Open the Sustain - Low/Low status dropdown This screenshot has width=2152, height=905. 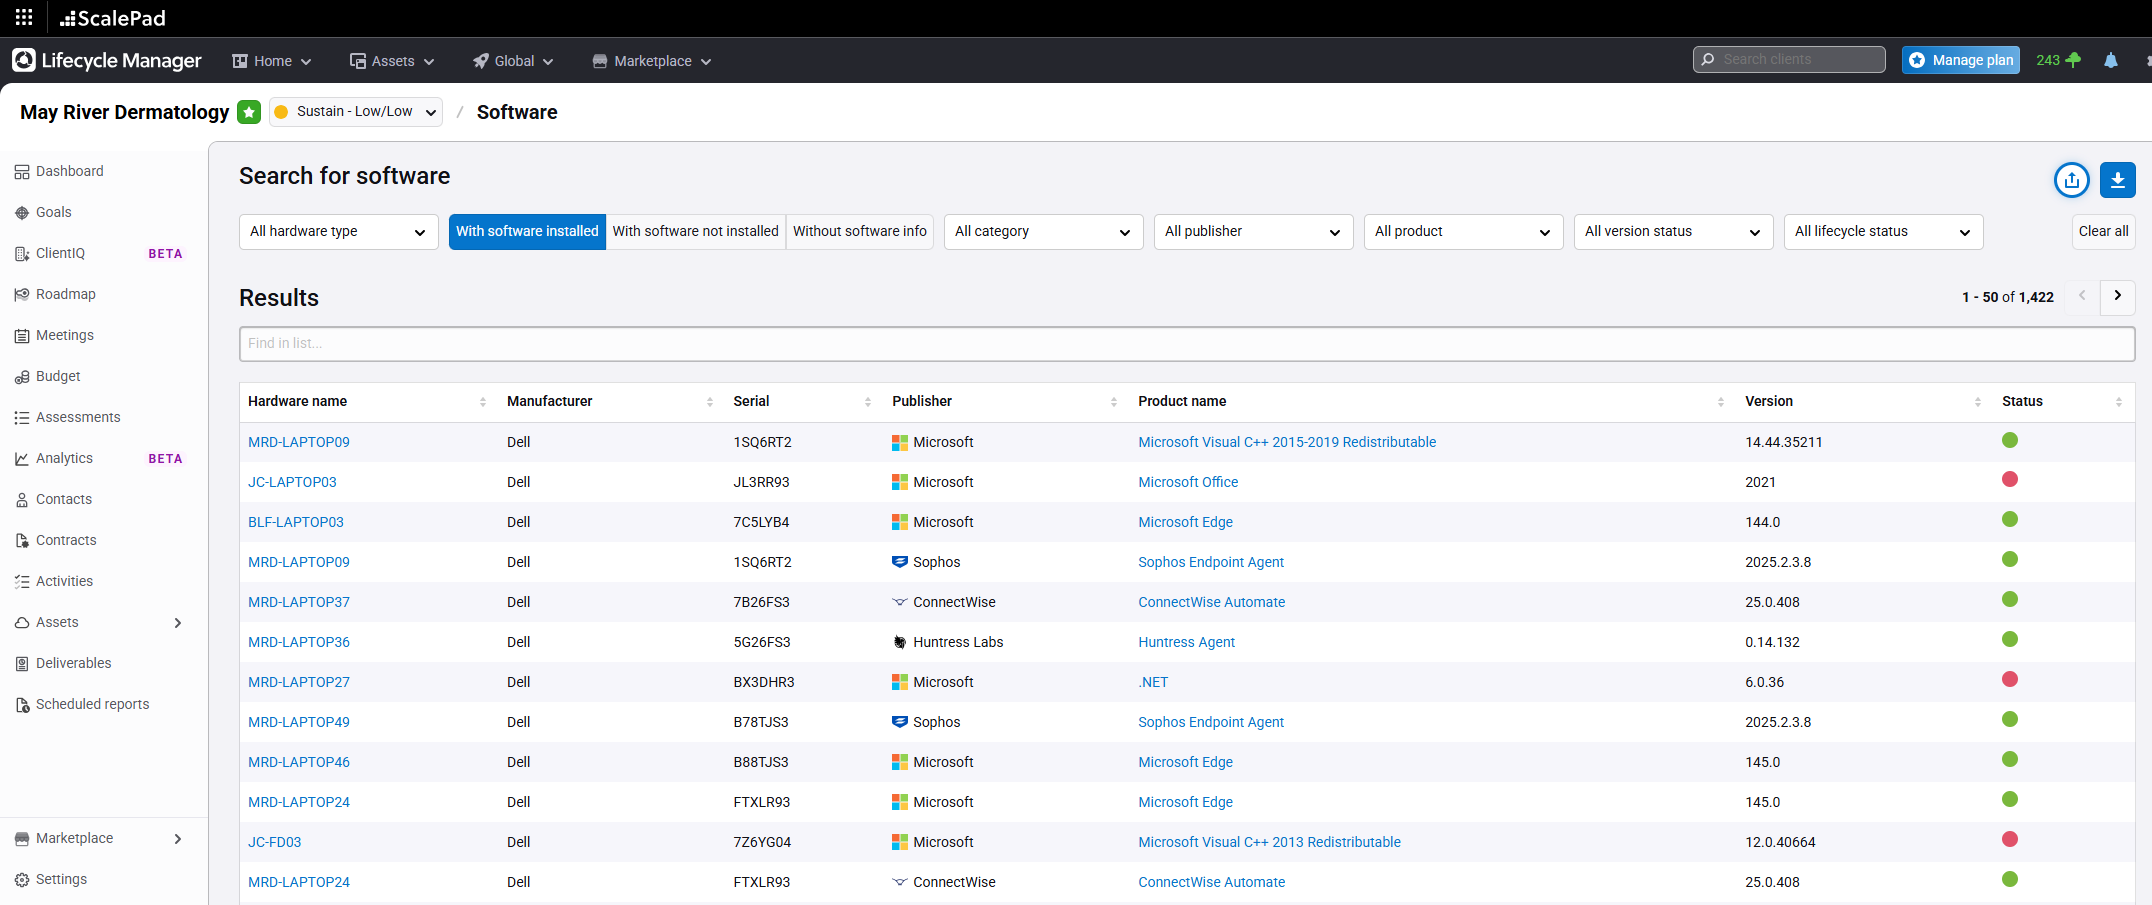point(356,112)
